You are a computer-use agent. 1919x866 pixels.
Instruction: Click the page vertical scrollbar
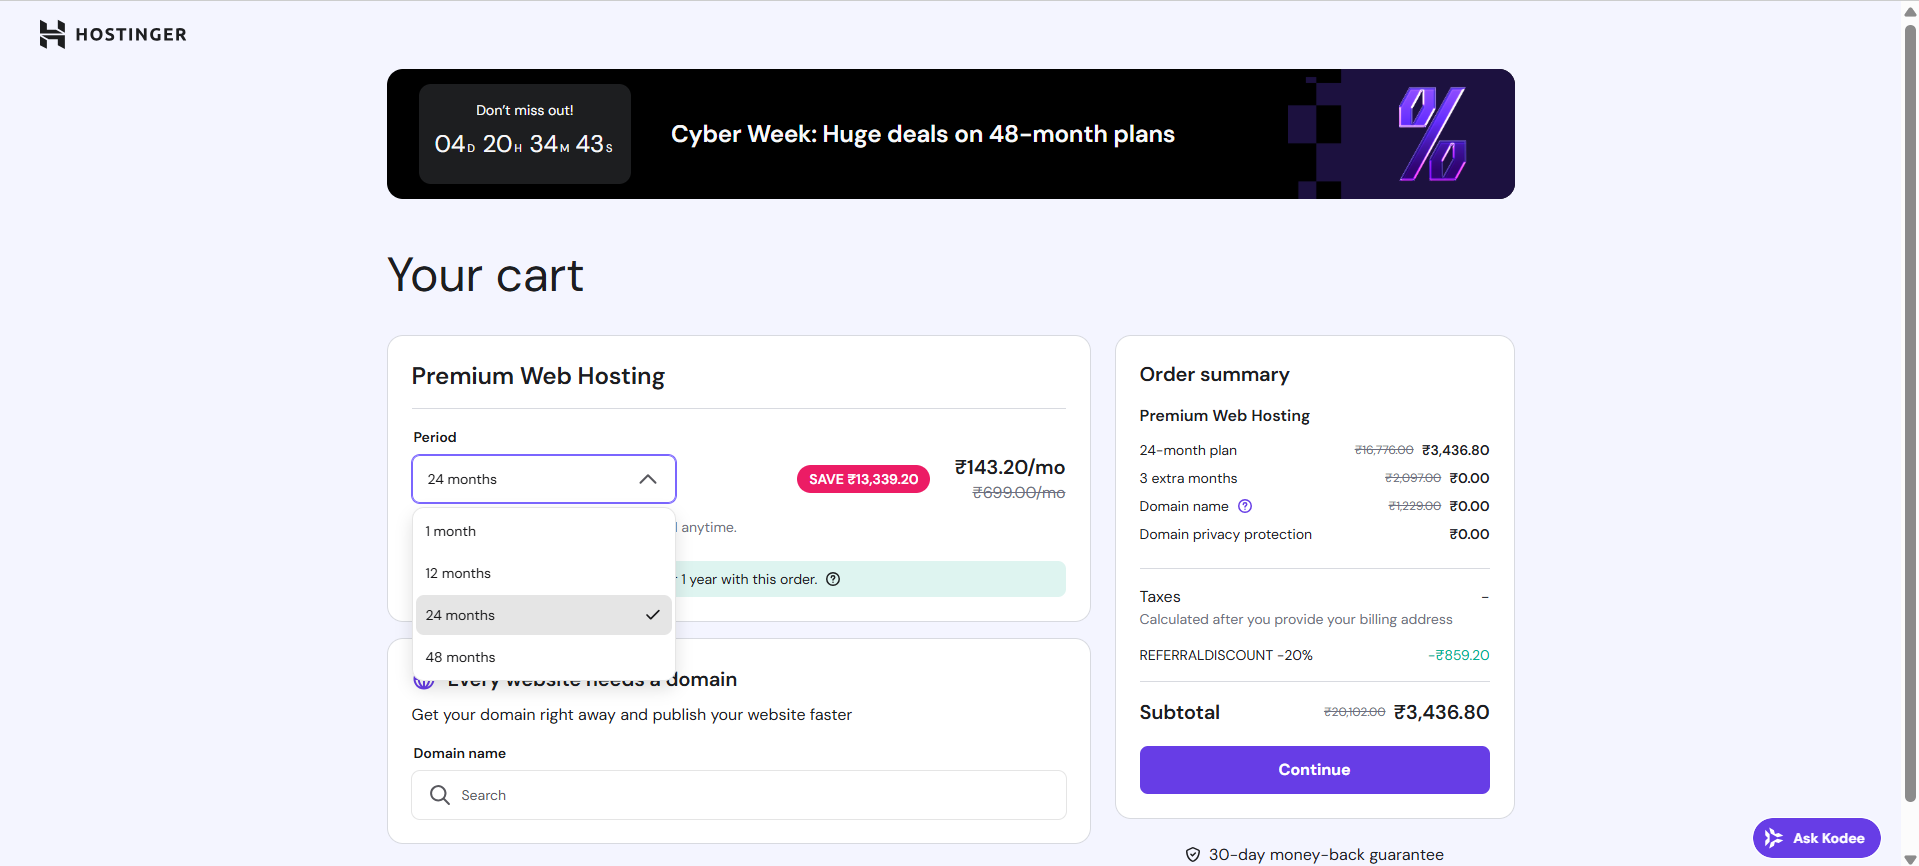[1910, 400]
